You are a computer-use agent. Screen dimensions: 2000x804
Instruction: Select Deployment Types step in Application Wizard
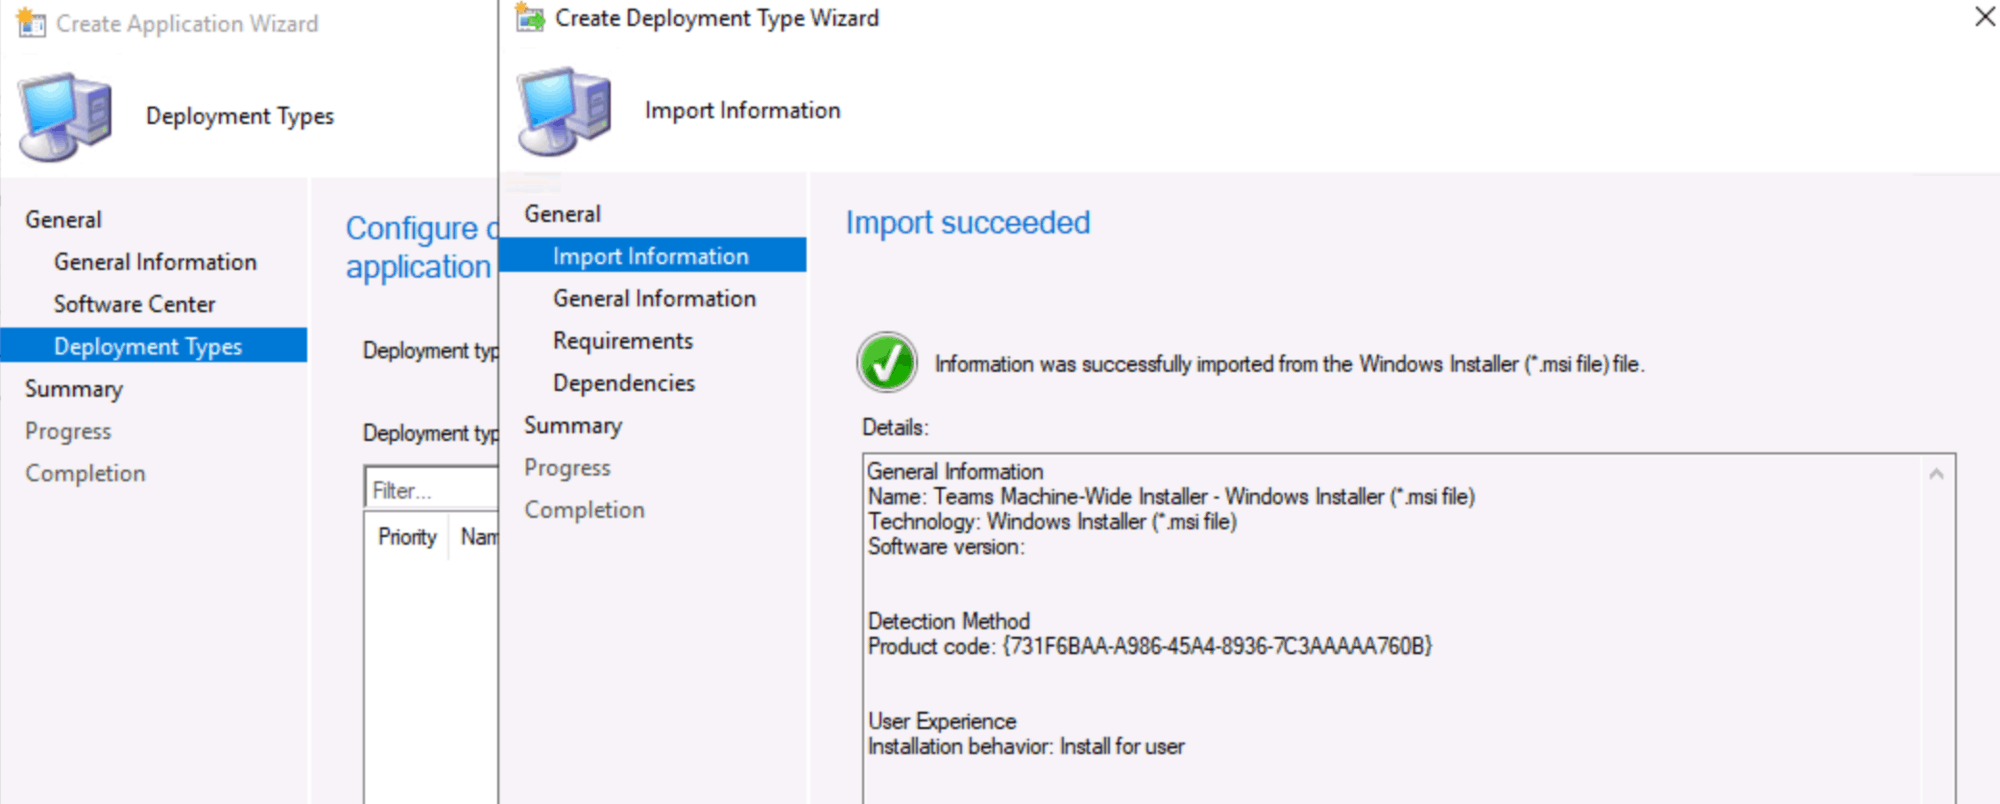pos(154,346)
